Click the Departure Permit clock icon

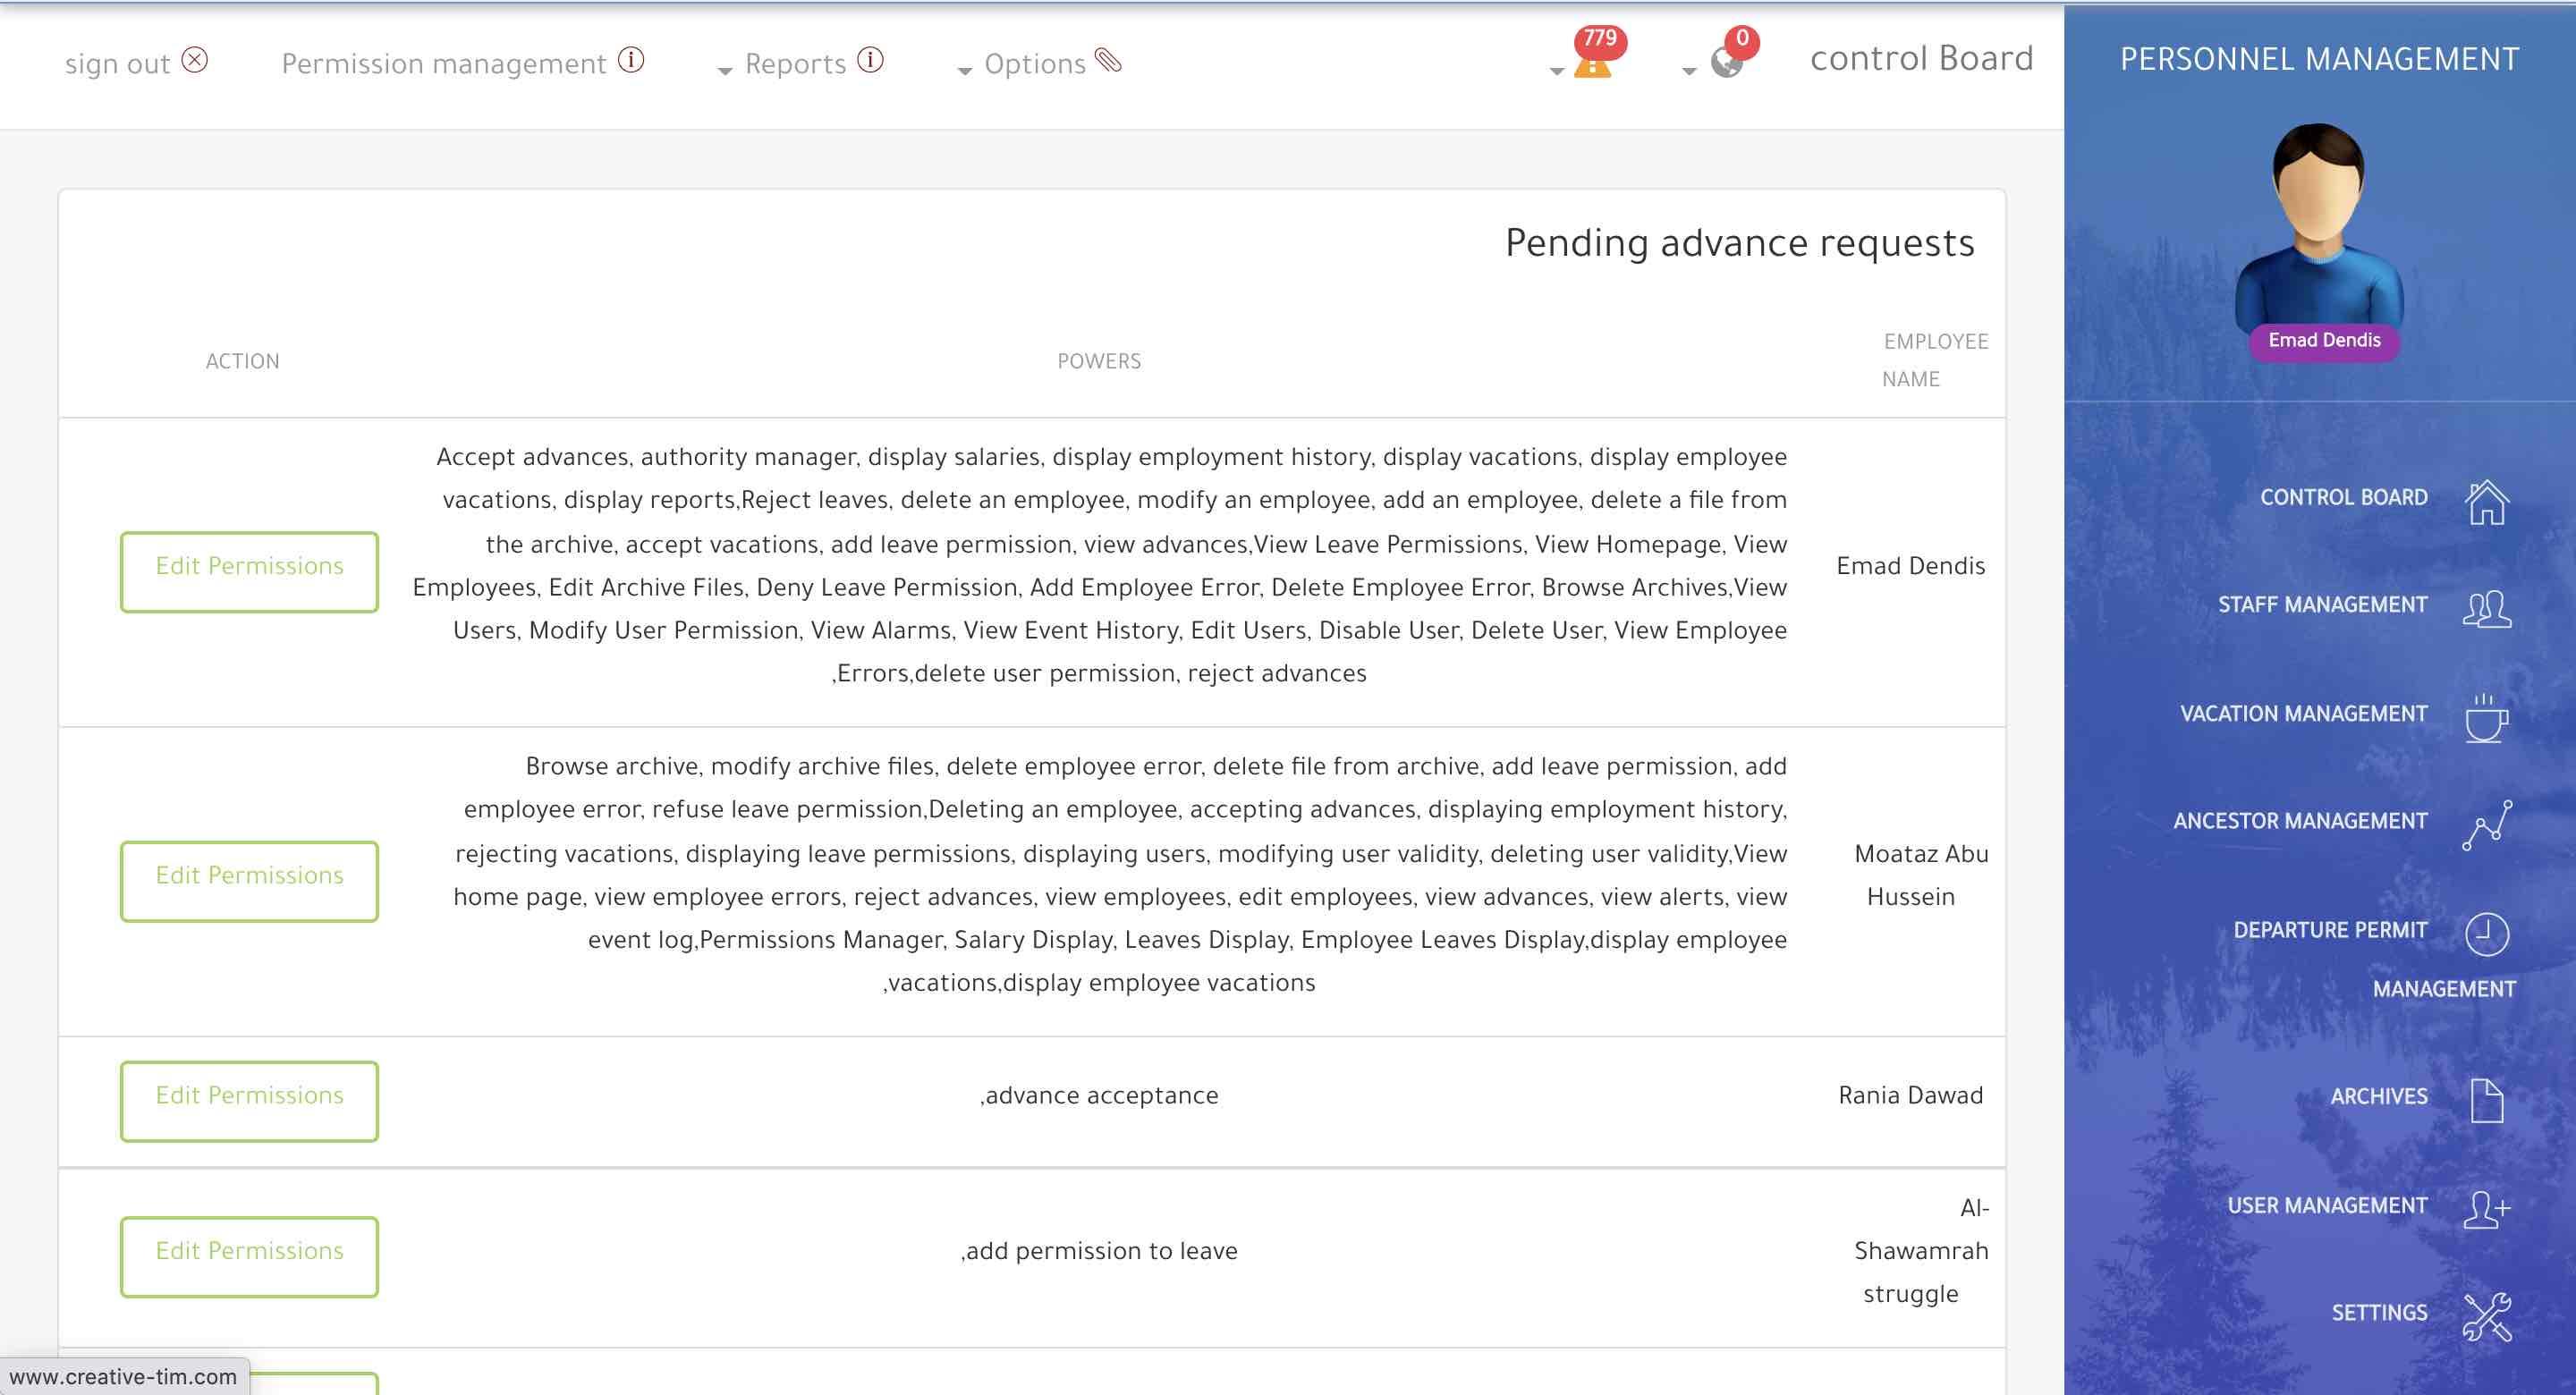[2486, 934]
